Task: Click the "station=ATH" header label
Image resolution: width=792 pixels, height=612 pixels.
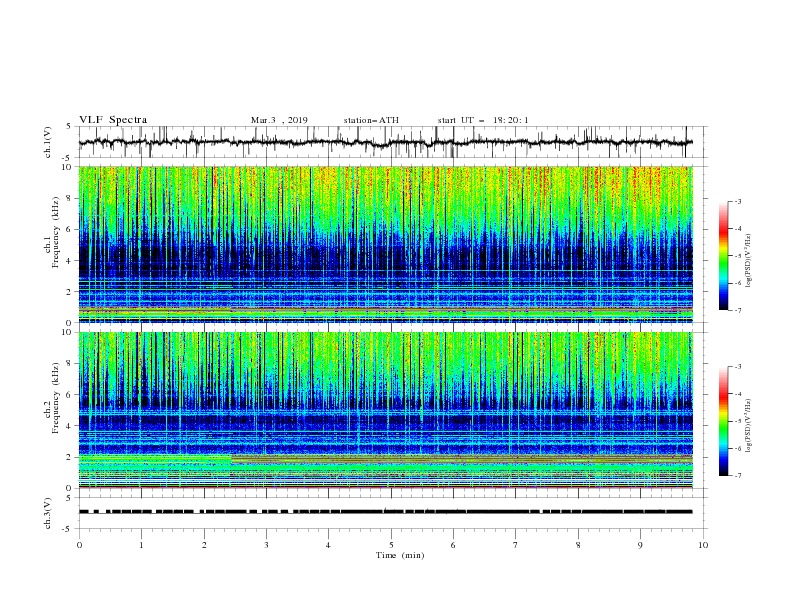Action: (371, 120)
